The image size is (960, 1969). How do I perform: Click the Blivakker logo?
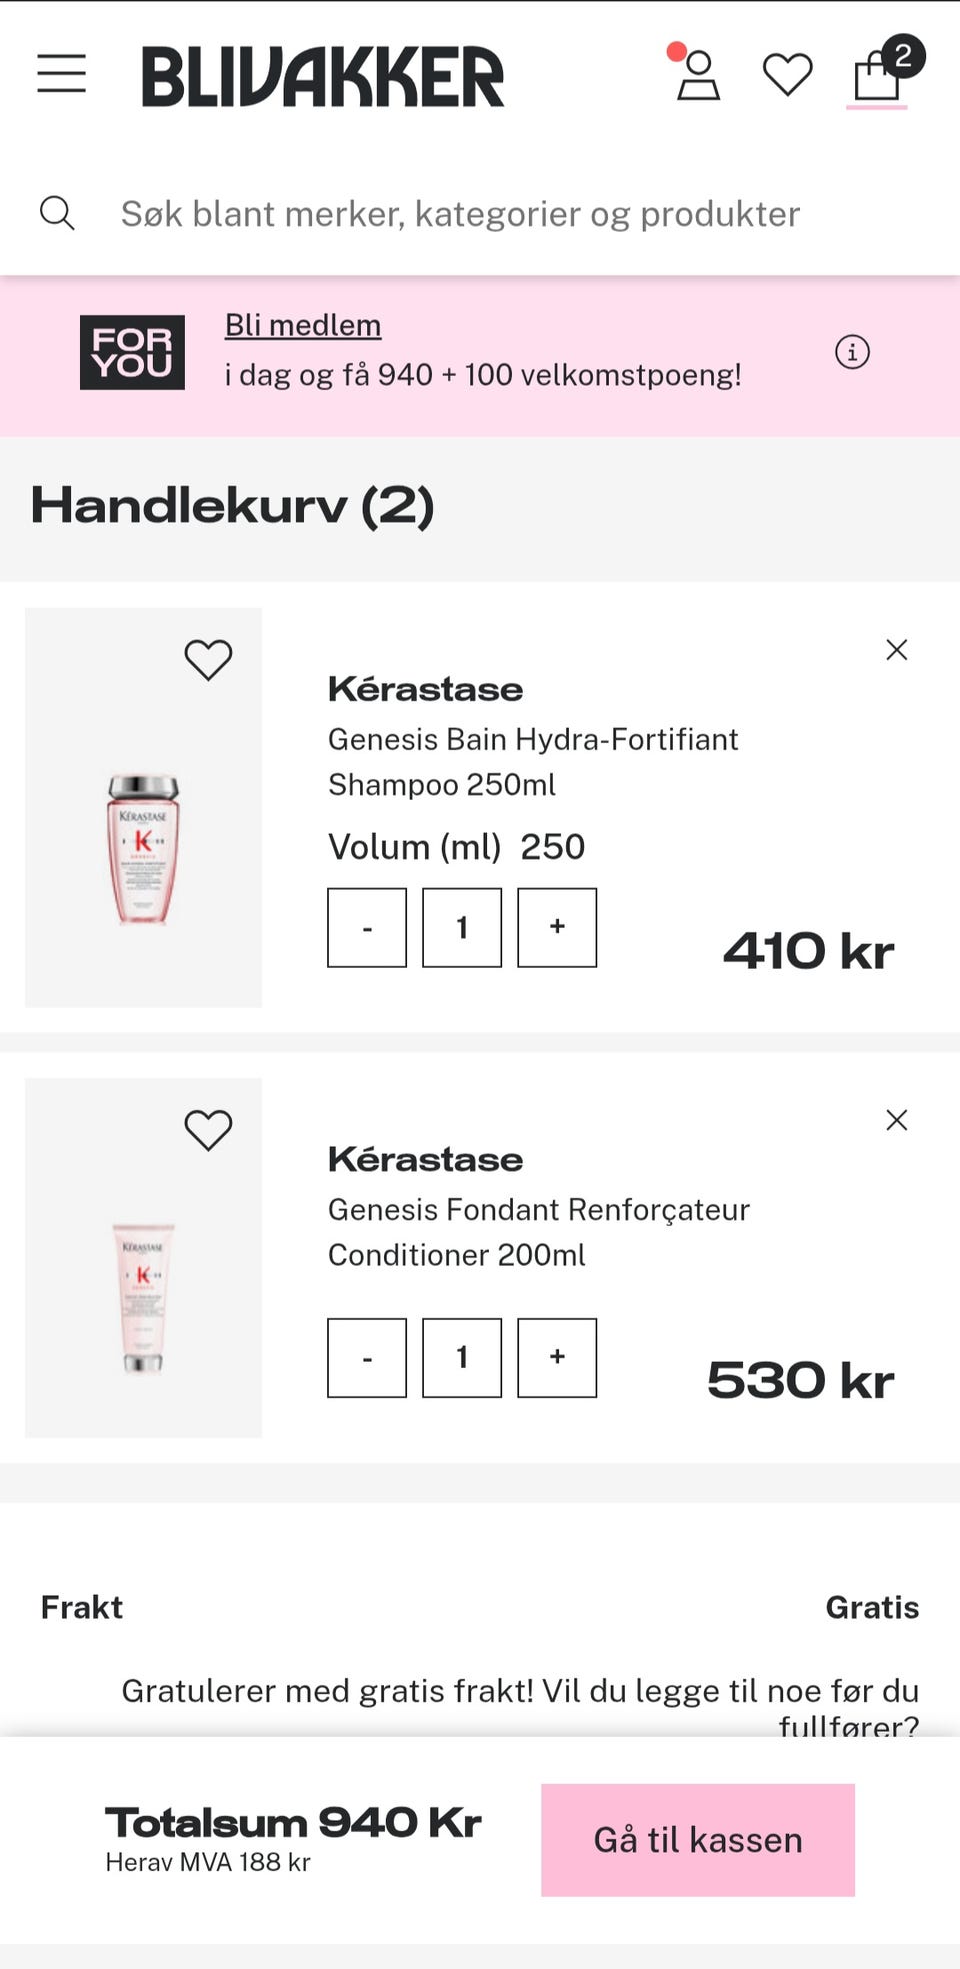click(x=323, y=77)
